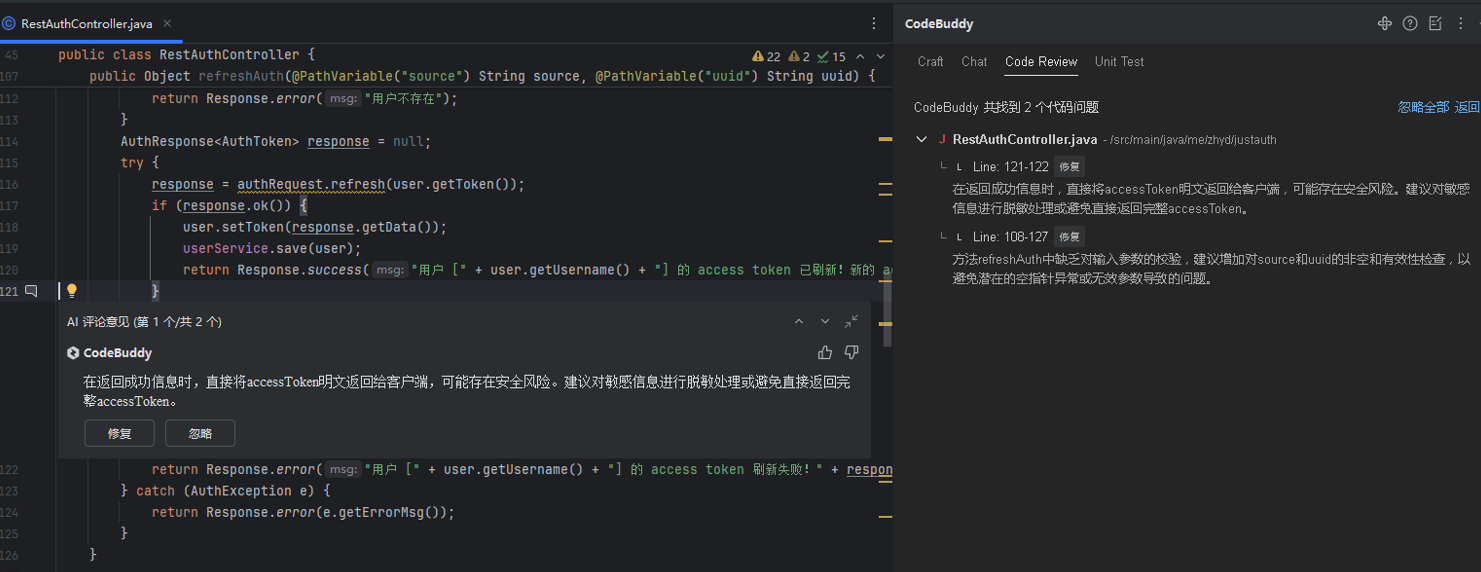Close the RestAuthController.java editor tab
This screenshot has width=1481, height=572.
pyautogui.click(x=167, y=23)
